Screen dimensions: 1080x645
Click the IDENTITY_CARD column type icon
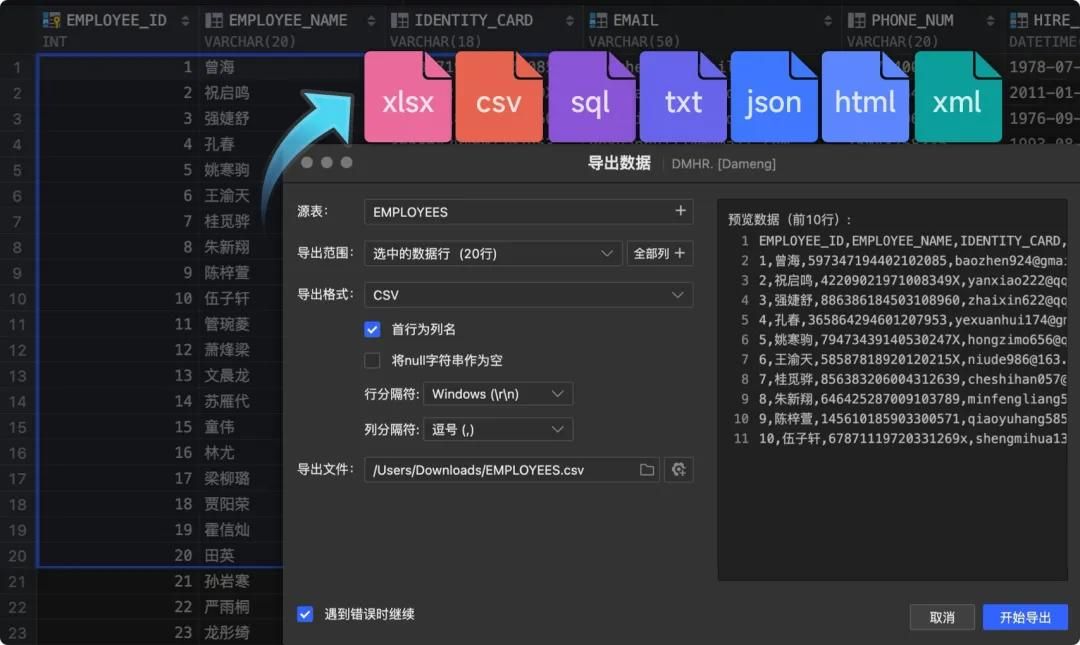[x=399, y=21]
